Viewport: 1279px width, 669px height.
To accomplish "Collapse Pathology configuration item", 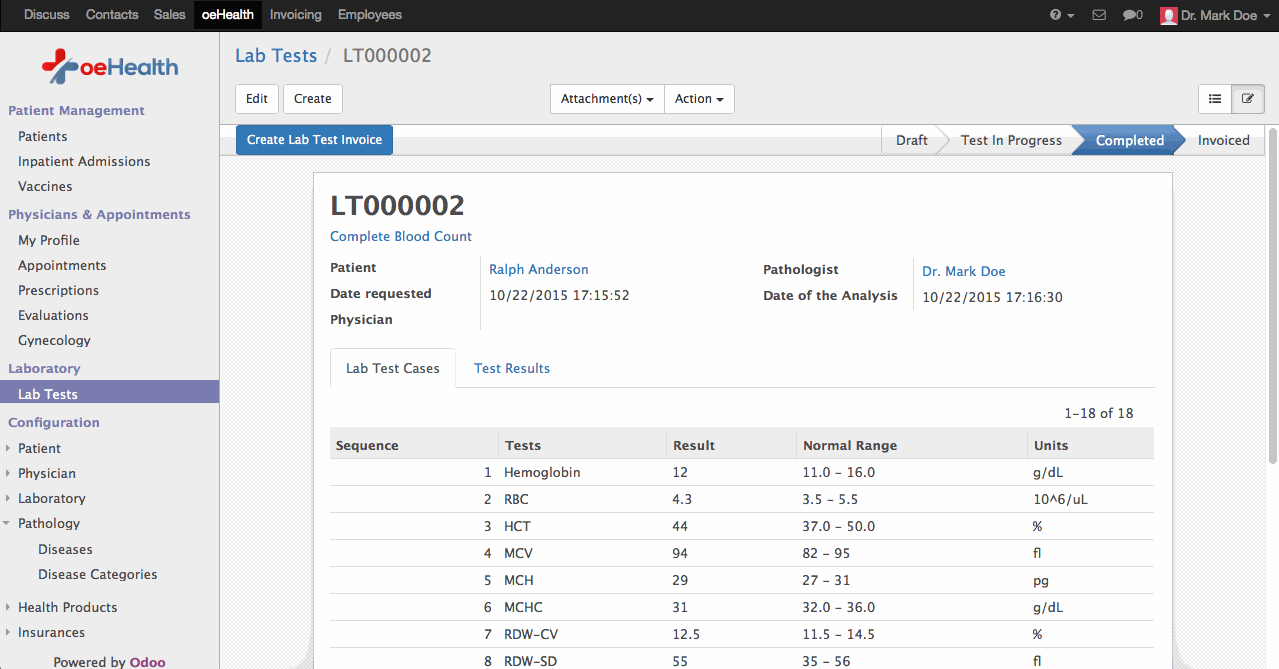I will [x=48, y=523].
